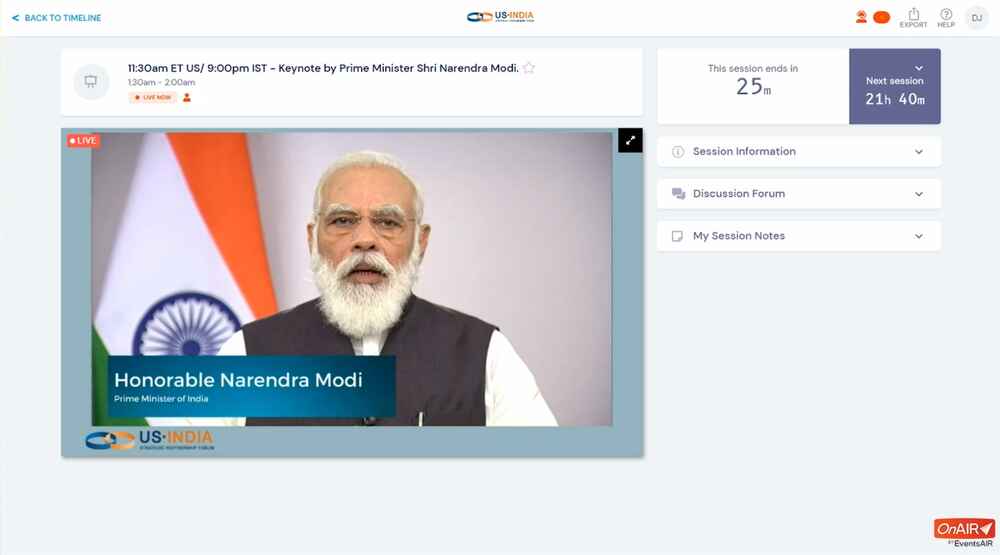Favorite the keynote session with the star icon
This screenshot has width=1000, height=555.
coord(529,68)
